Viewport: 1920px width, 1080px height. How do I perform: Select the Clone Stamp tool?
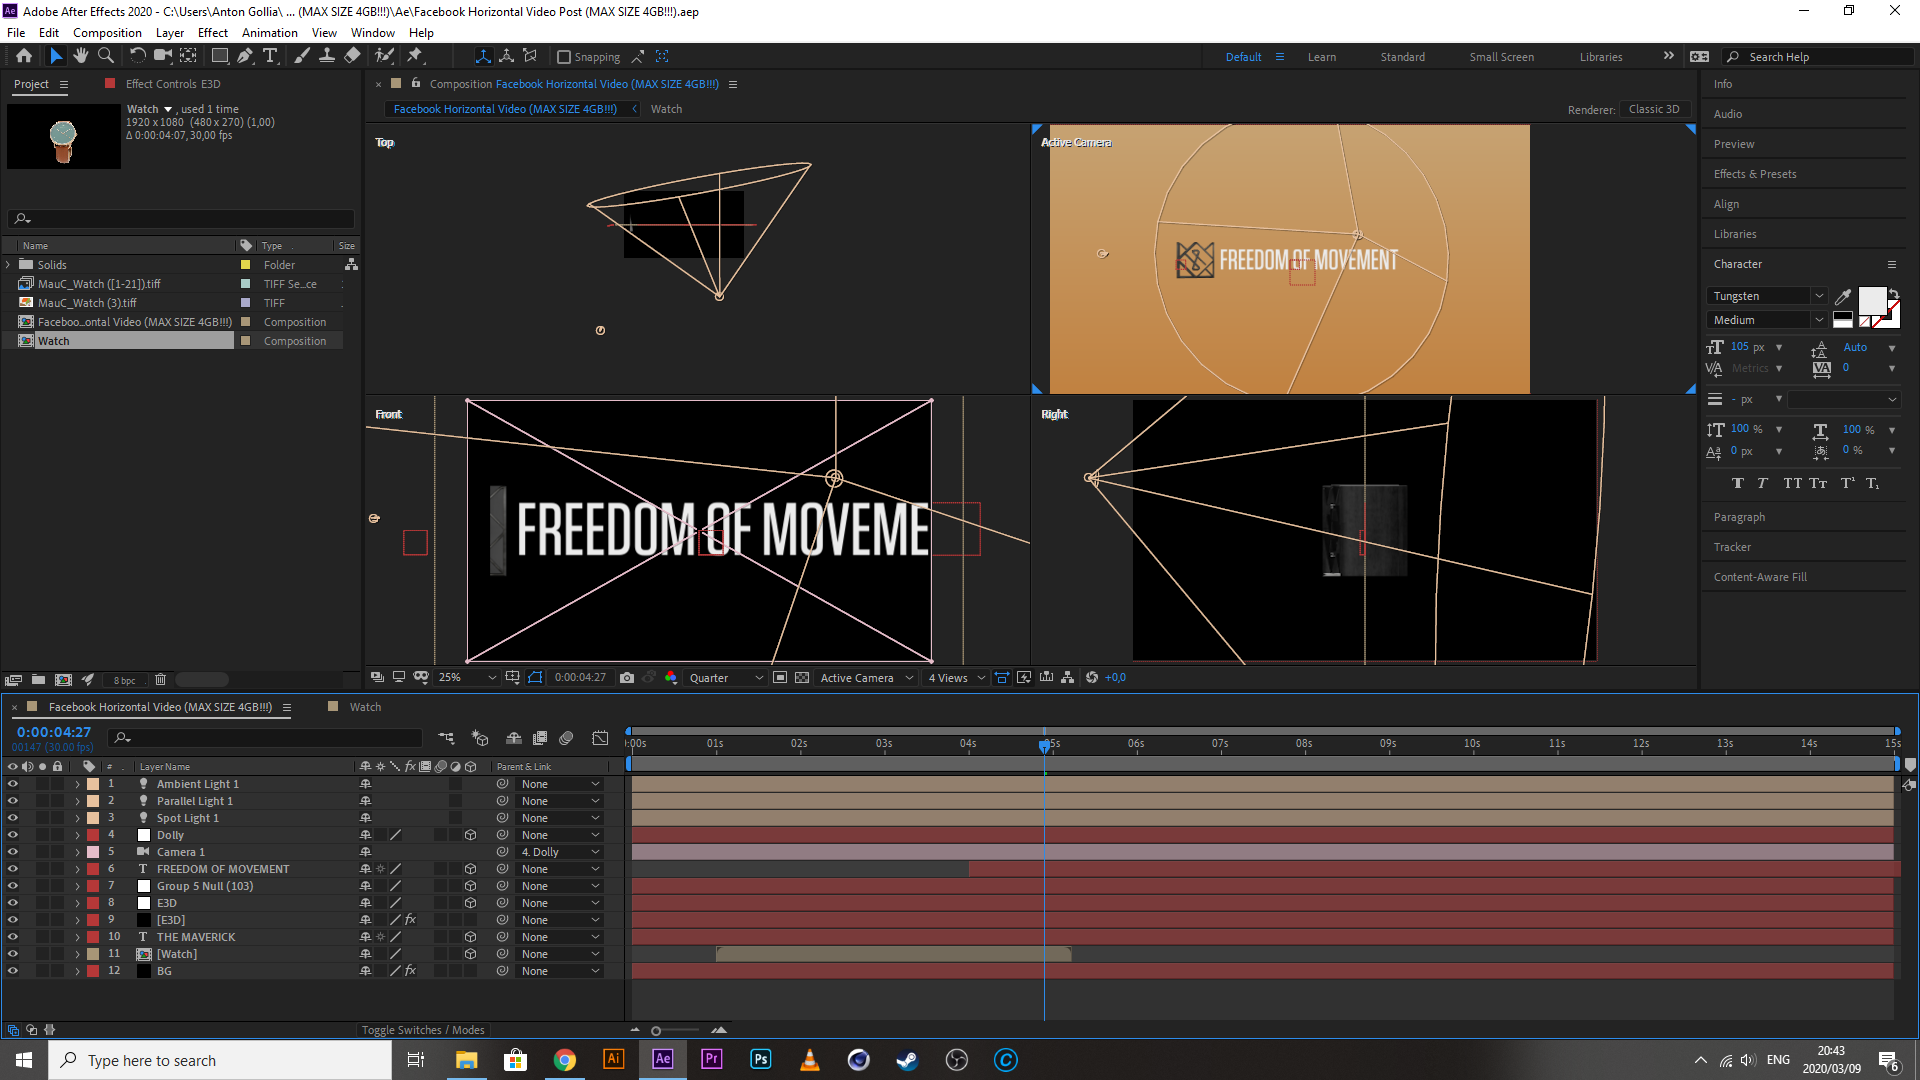326,56
